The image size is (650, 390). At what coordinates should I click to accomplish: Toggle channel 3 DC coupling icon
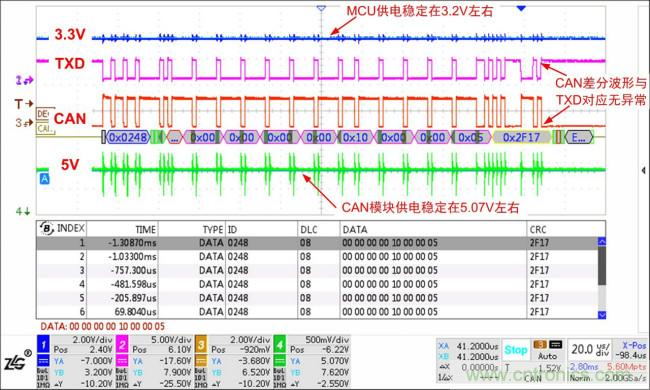click(x=201, y=360)
